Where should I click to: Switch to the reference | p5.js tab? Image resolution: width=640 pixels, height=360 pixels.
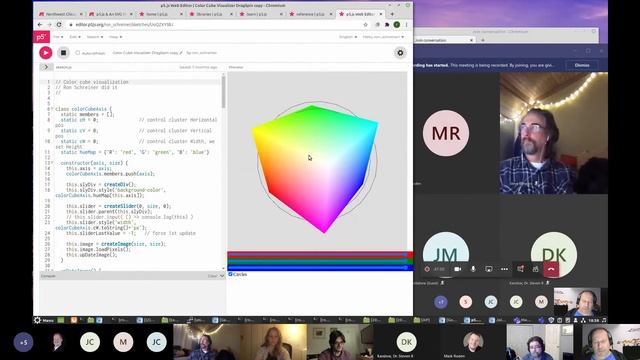311,14
